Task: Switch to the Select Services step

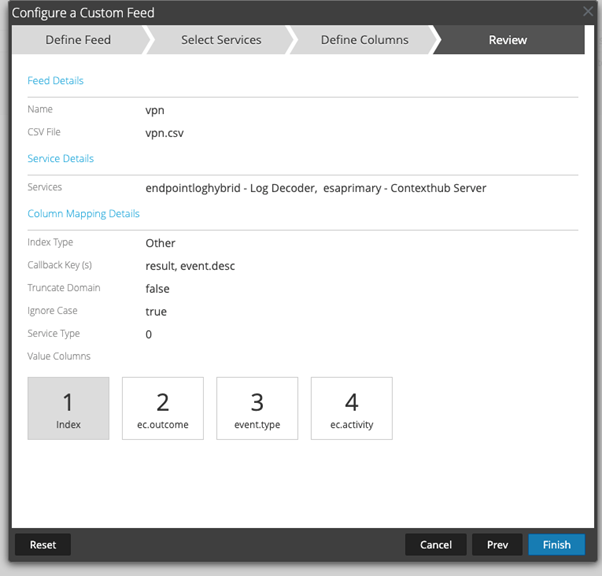Action: pos(221,40)
